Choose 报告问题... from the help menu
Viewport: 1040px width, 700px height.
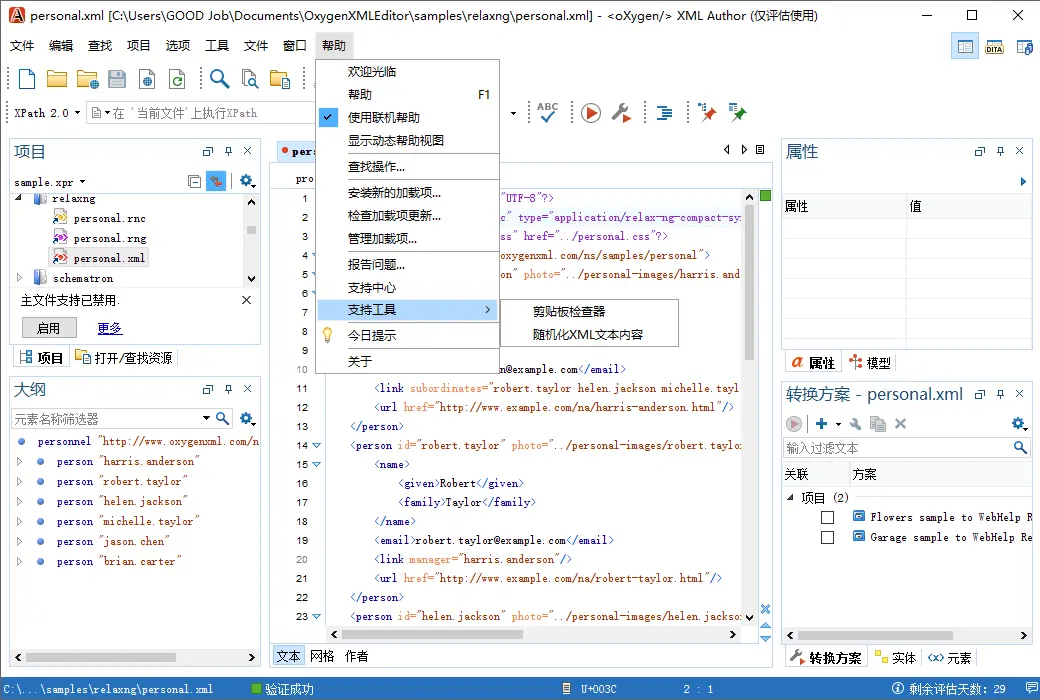[408, 264]
